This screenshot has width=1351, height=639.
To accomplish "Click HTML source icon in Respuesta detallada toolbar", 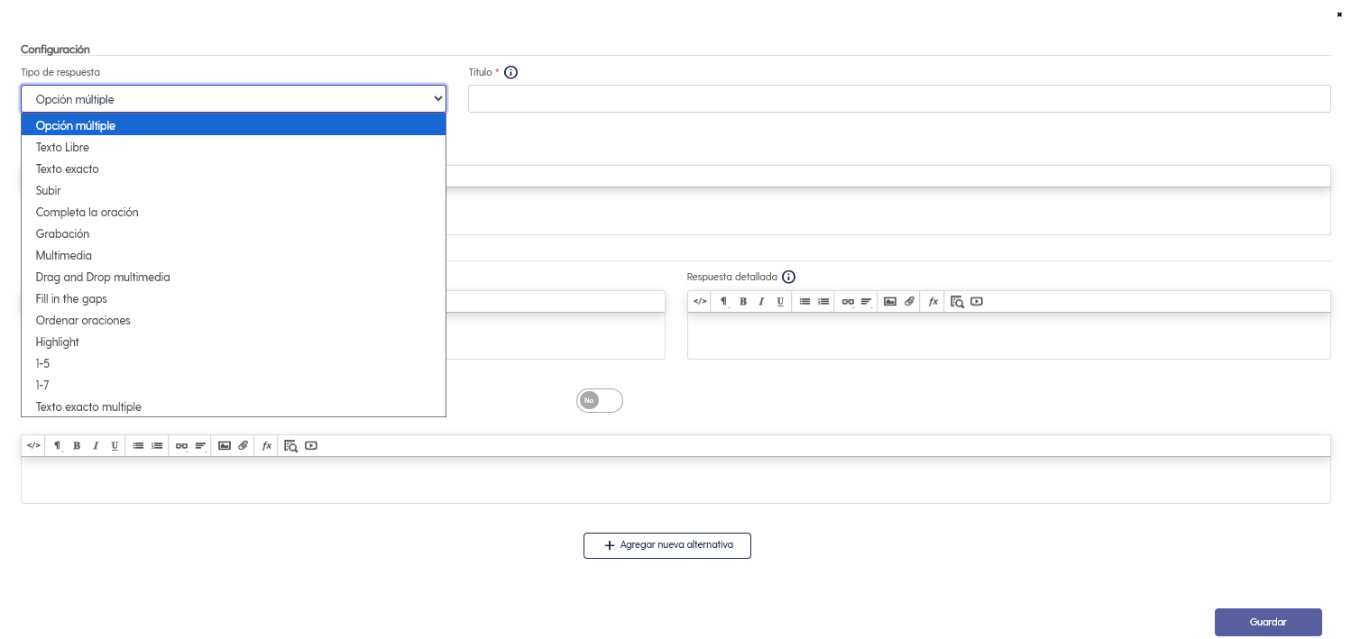I will click(x=700, y=301).
